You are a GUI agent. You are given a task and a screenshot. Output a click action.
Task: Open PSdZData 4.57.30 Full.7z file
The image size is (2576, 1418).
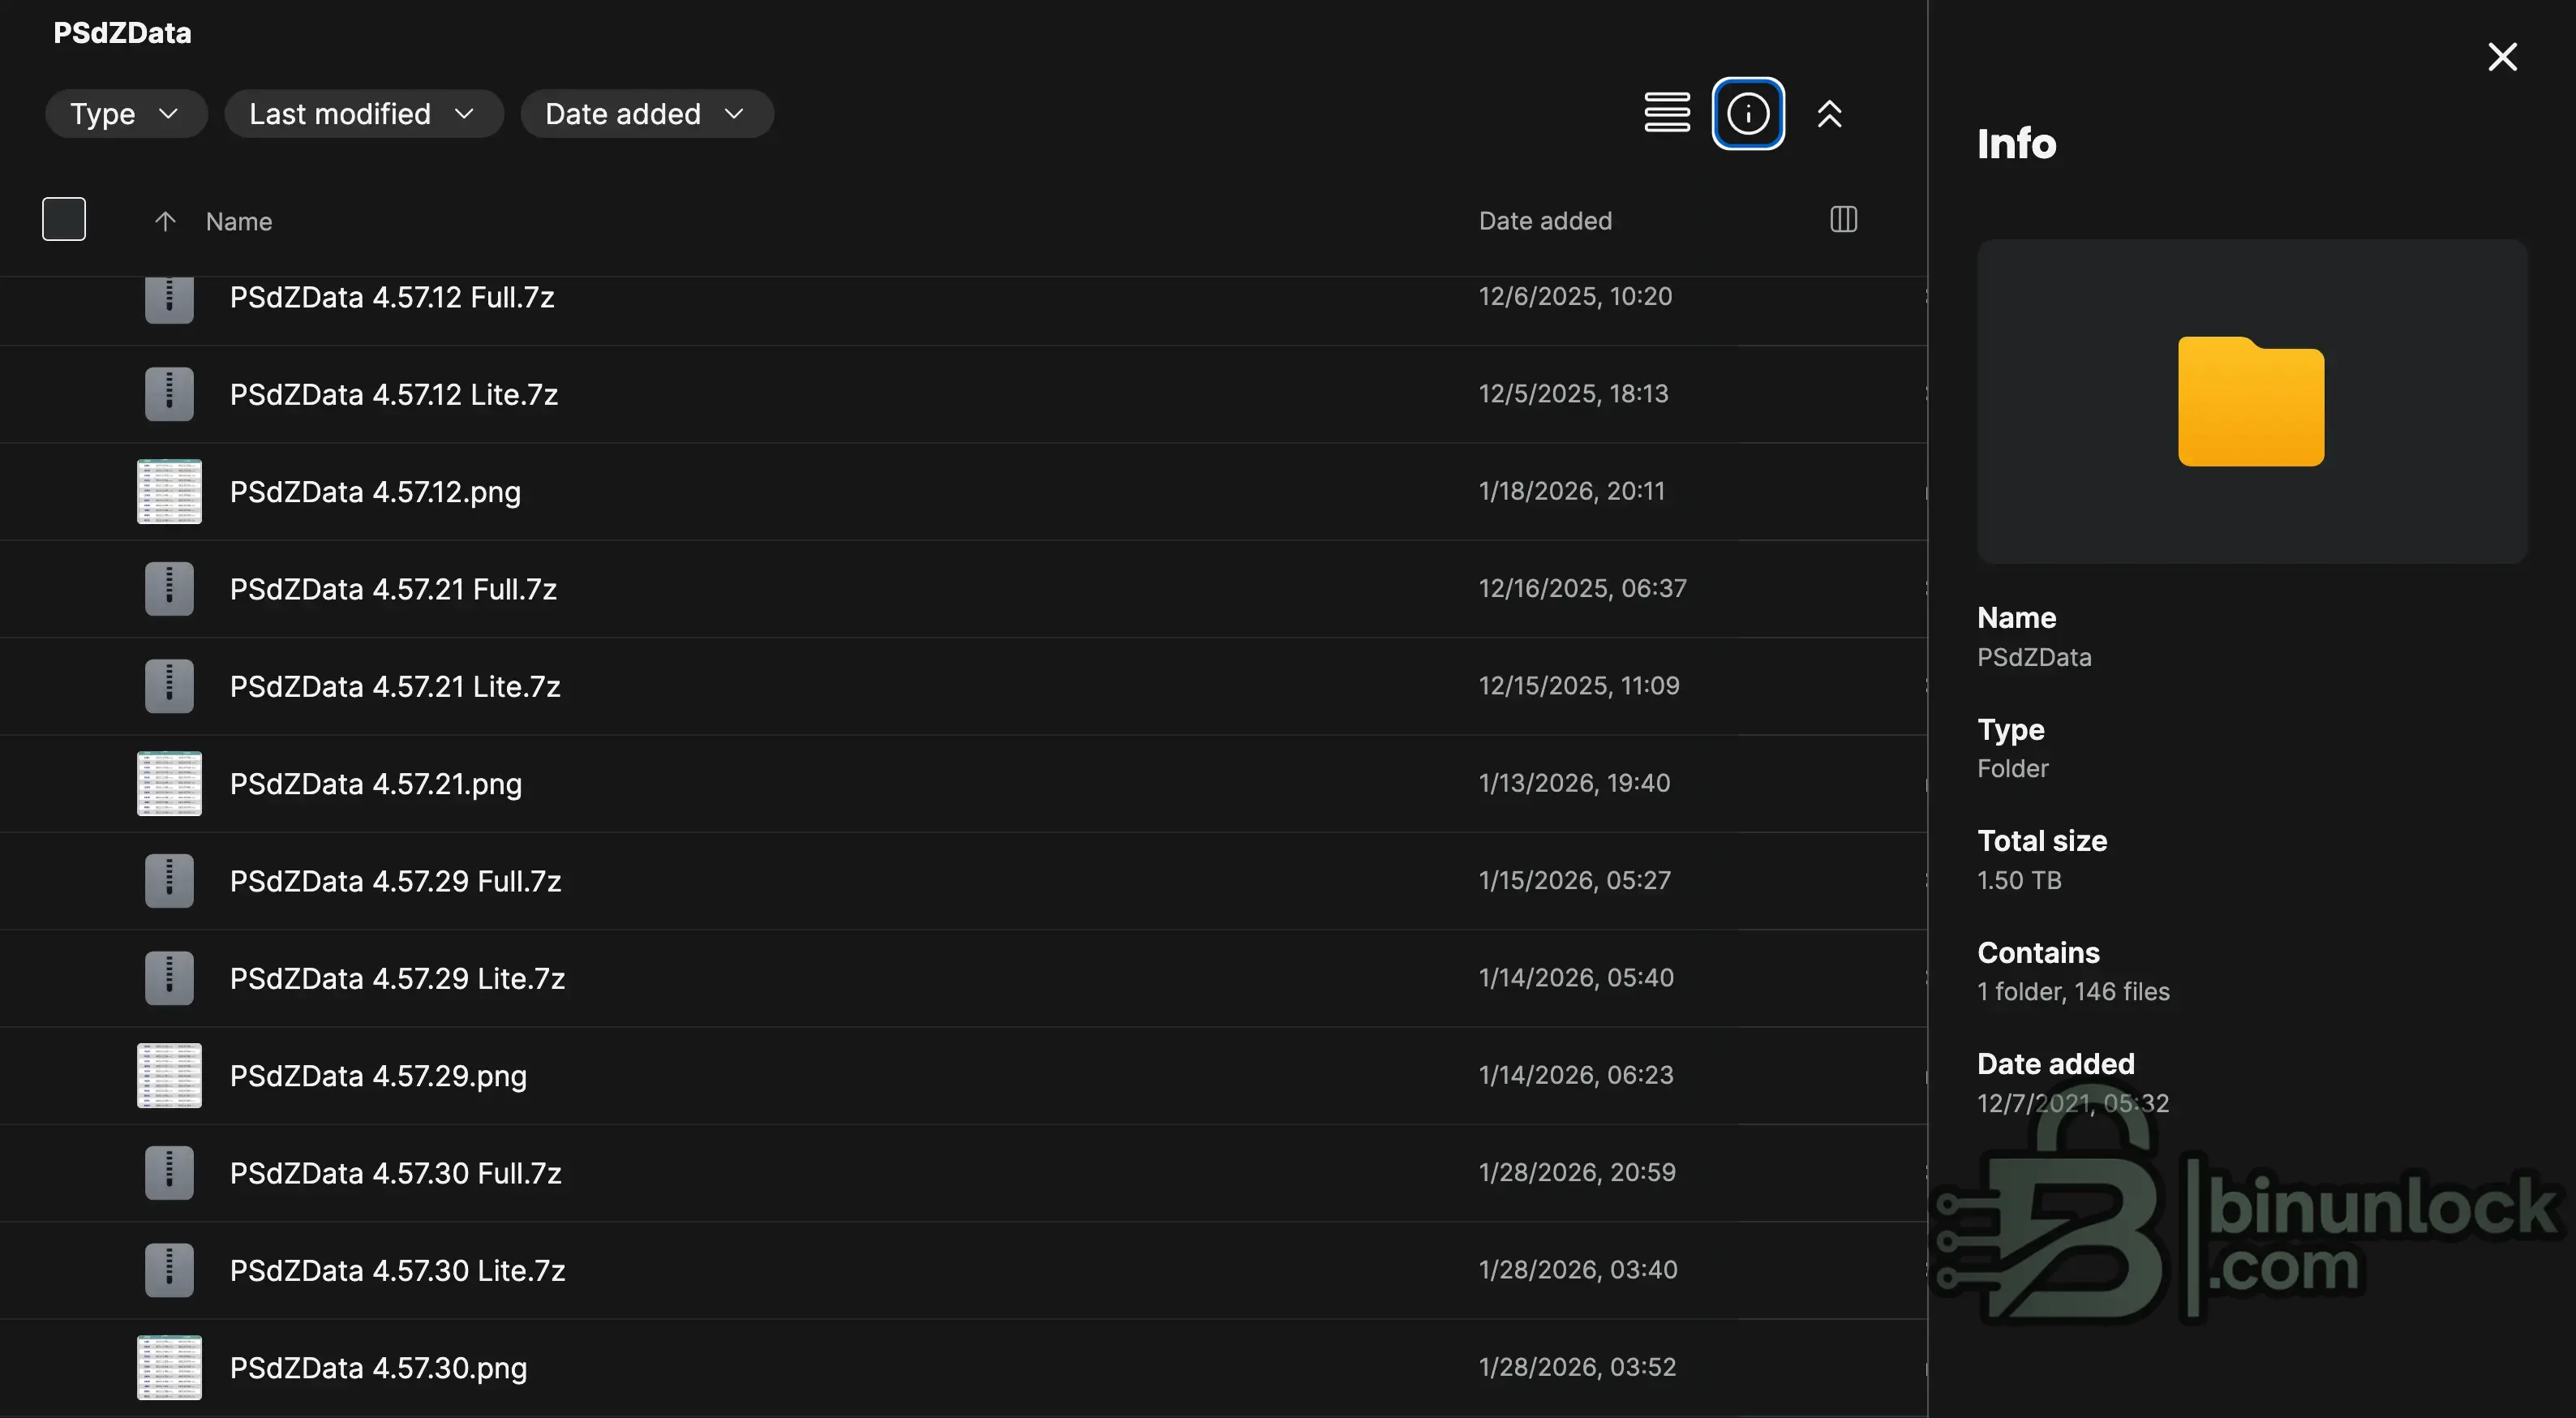pyautogui.click(x=395, y=1173)
